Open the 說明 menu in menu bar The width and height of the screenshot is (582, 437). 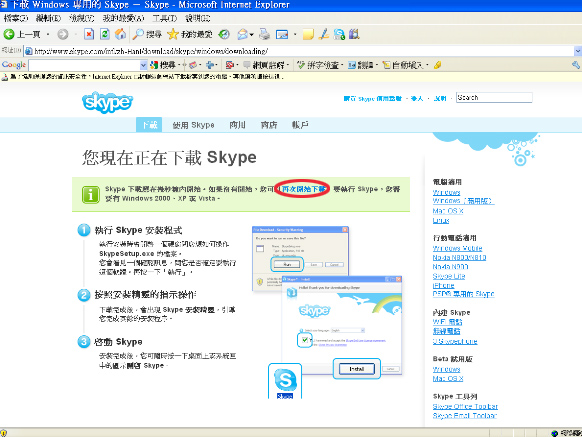pos(197,18)
